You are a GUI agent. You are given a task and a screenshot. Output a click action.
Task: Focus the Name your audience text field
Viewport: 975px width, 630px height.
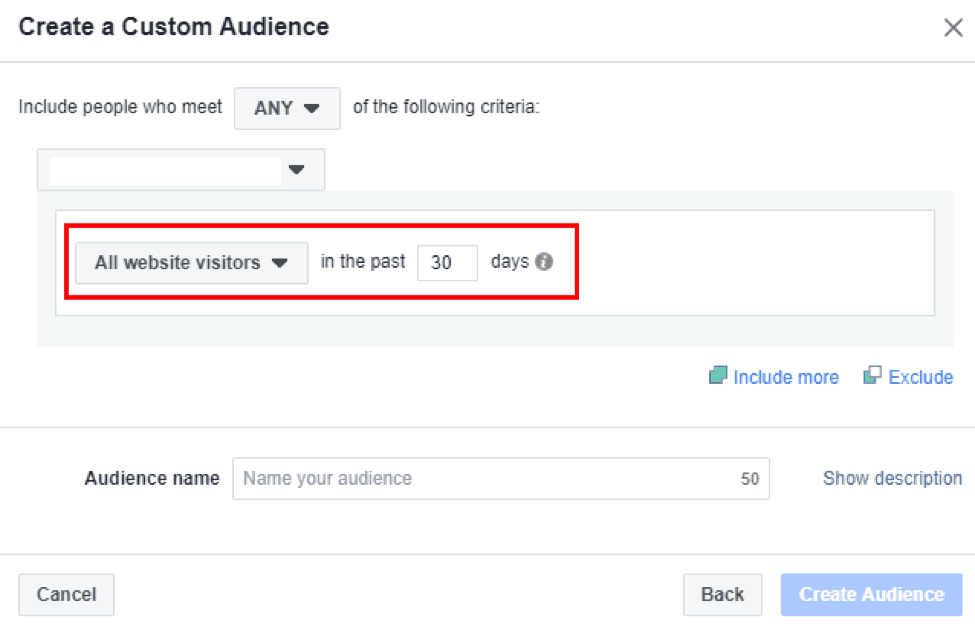tap(490, 478)
